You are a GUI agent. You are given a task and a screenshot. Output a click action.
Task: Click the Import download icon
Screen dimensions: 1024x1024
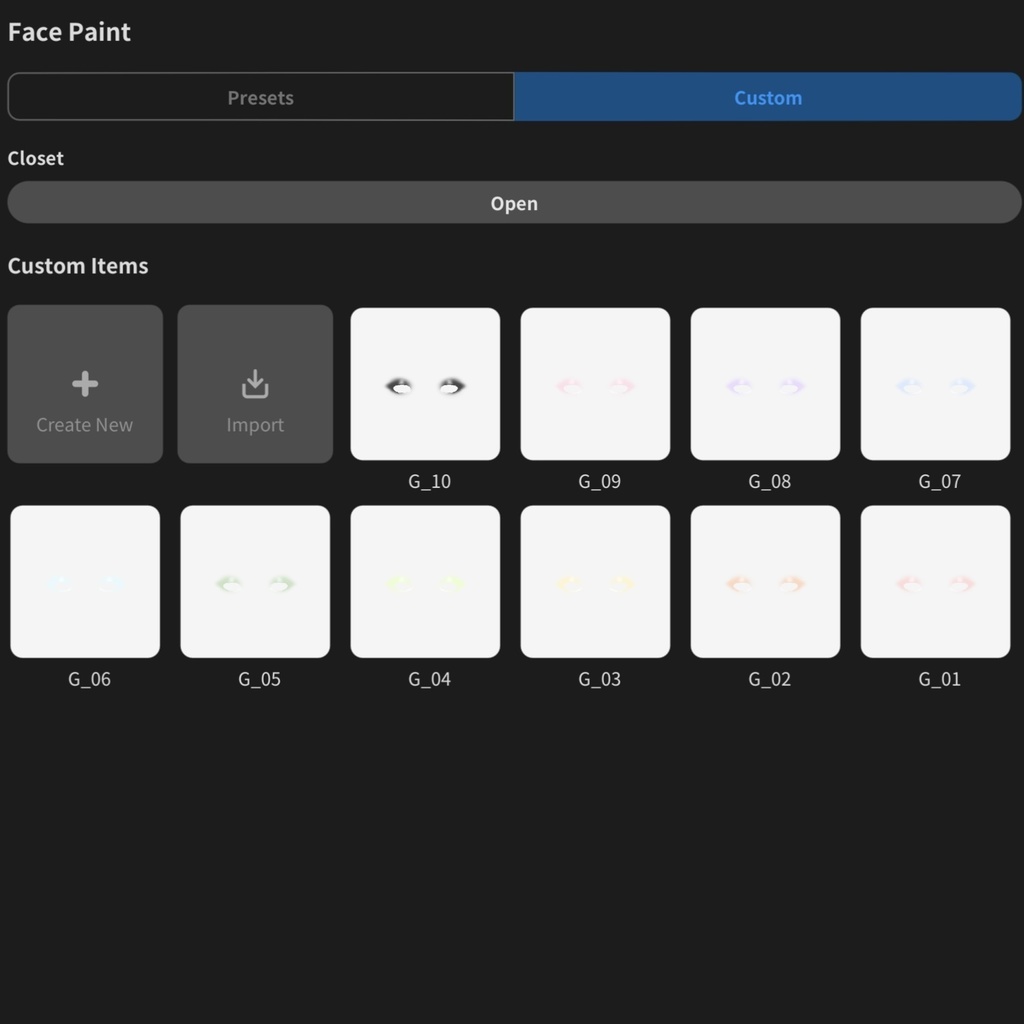(x=255, y=384)
